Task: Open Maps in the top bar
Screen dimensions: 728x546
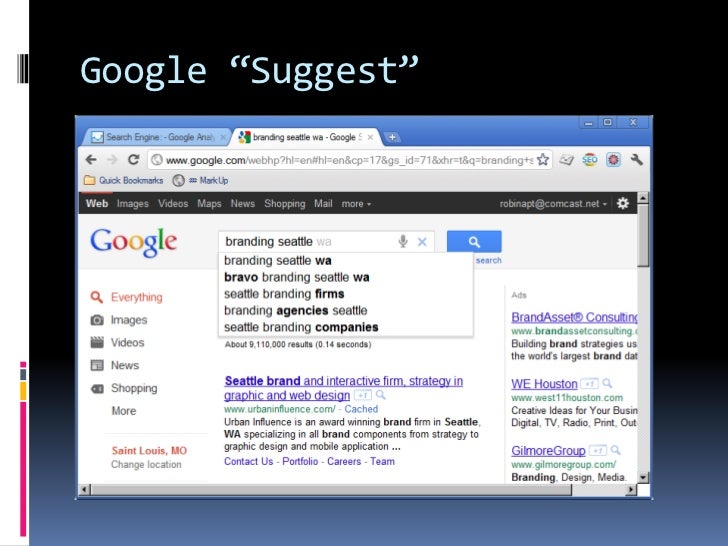Action: coord(209,203)
